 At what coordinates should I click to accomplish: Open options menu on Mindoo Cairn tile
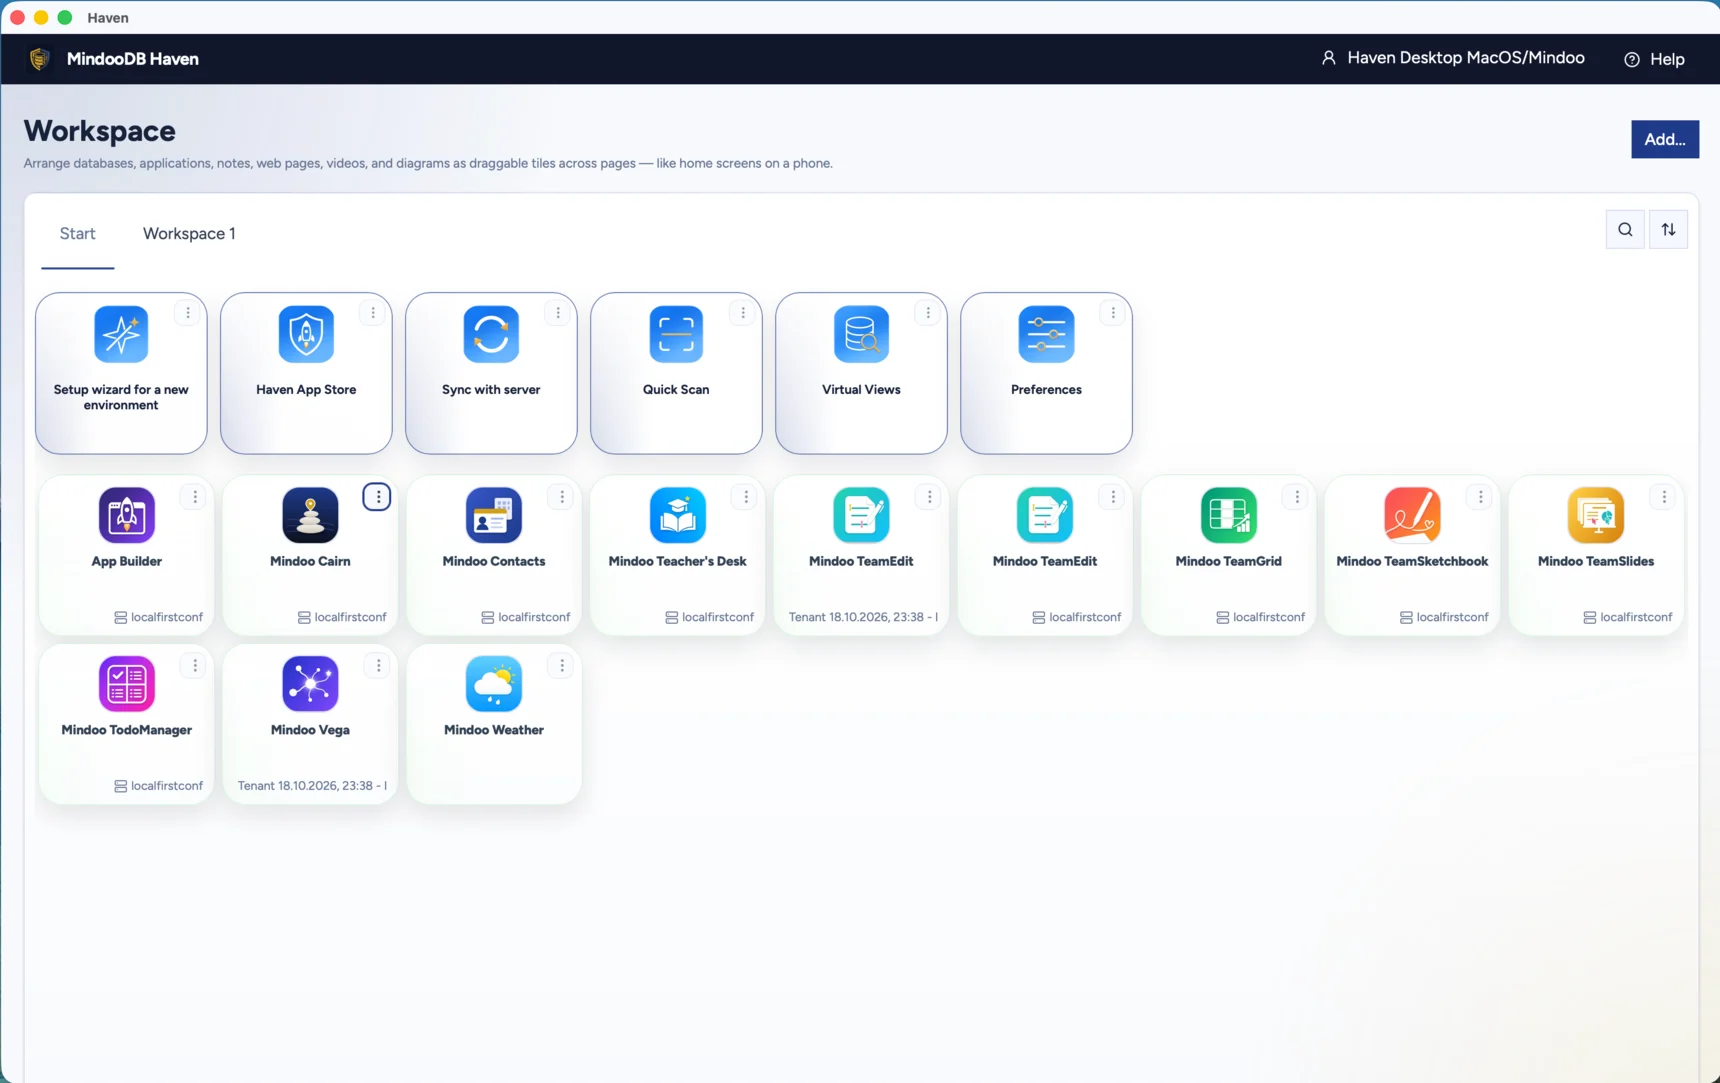point(377,497)
